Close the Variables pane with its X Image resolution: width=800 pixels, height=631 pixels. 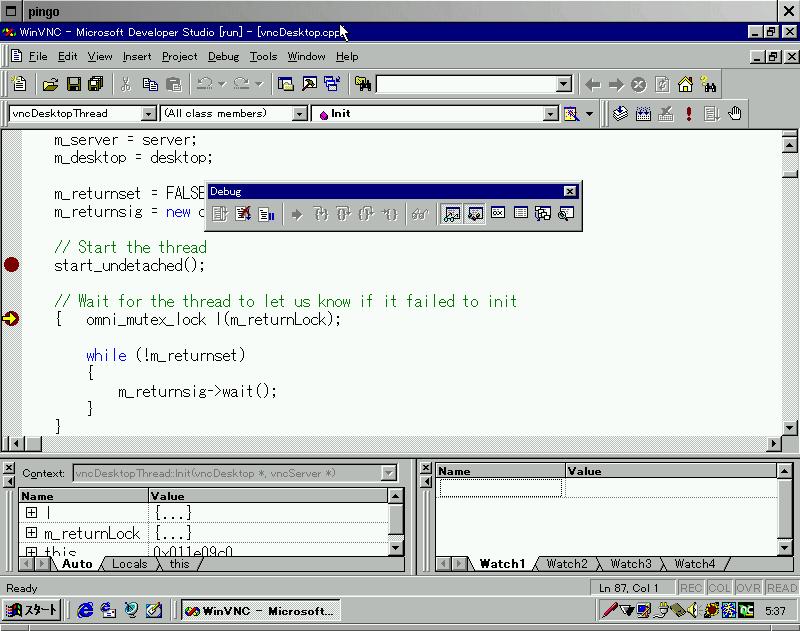pyautogui.click(x=9, y=467)
